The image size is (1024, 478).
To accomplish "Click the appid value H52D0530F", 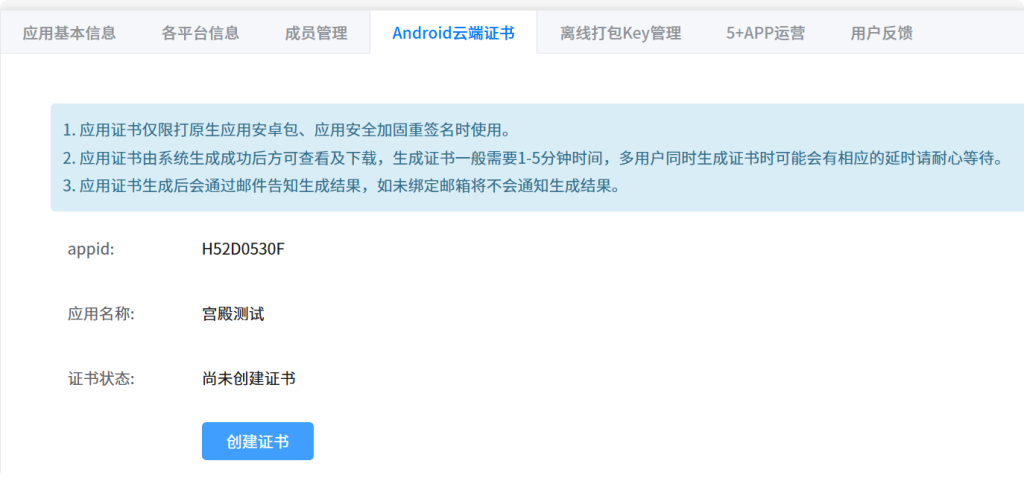I will pyautogui.click(x=244, y=249).
